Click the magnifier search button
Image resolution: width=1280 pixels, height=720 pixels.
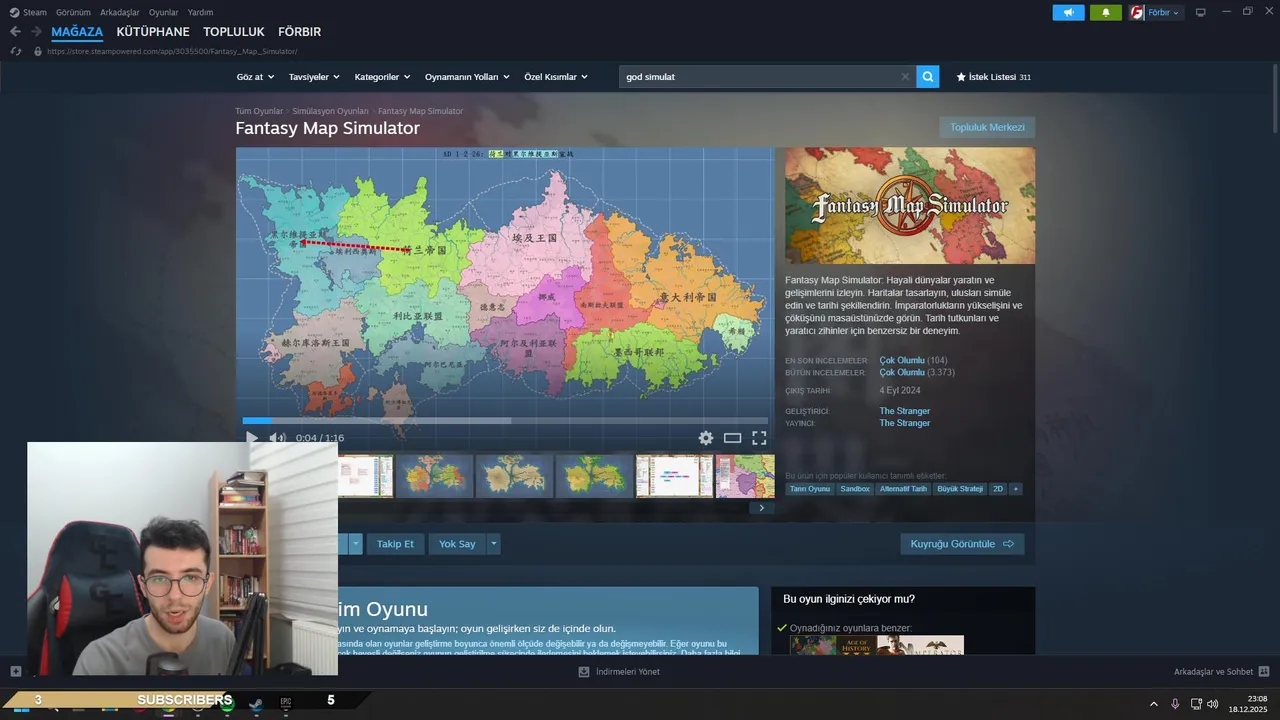coord(928,77)
